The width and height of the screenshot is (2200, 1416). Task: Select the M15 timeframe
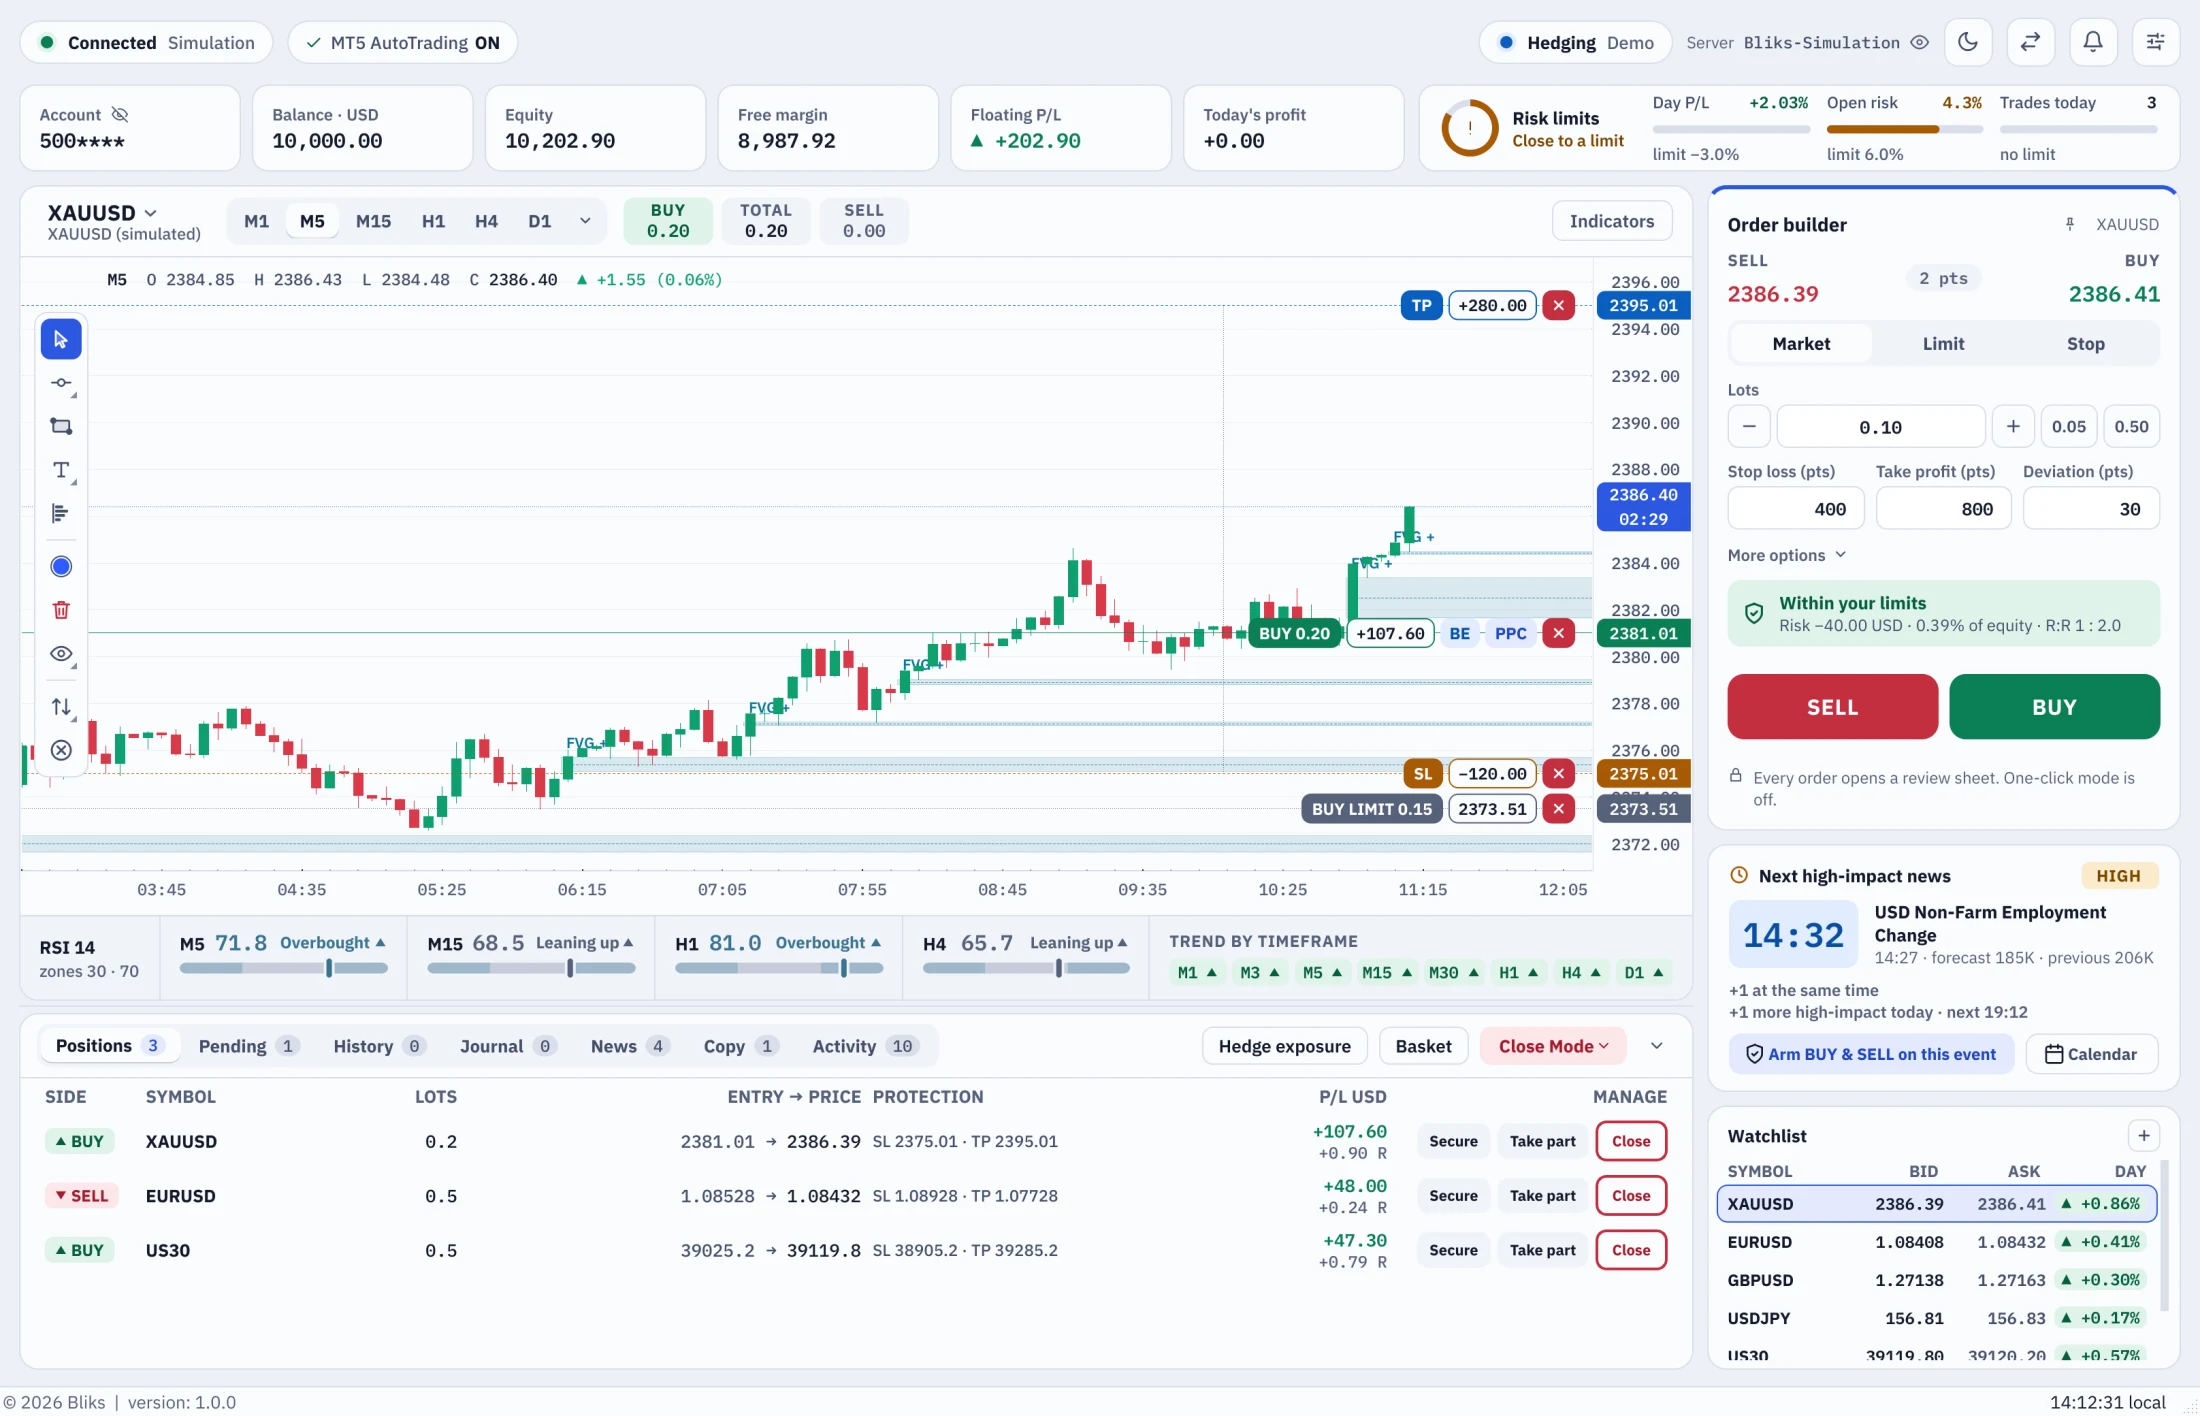[x=373, y=222]
